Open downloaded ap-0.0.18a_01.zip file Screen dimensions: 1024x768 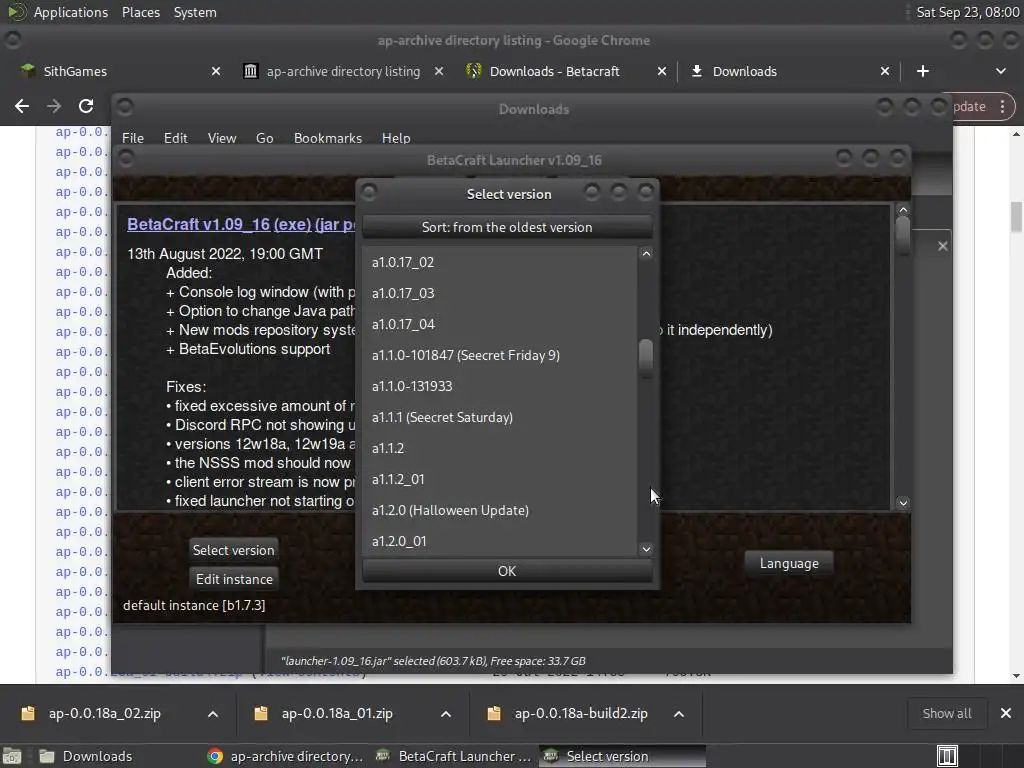[337, 713]
